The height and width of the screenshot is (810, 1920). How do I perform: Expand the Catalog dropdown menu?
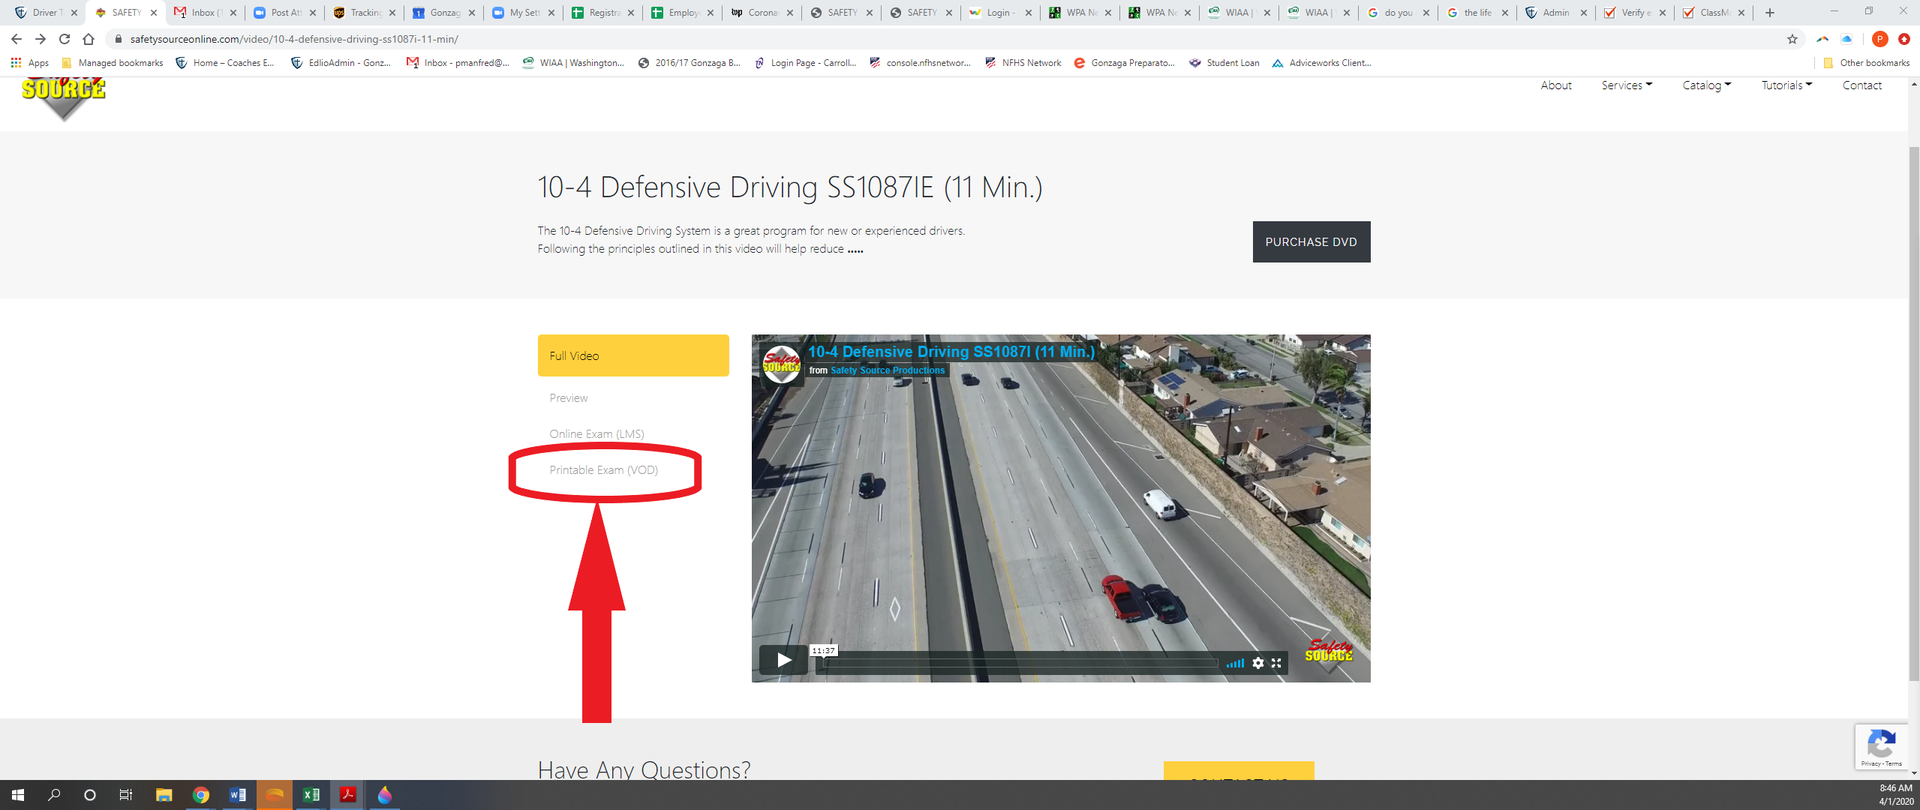(x=1706, y=86)
